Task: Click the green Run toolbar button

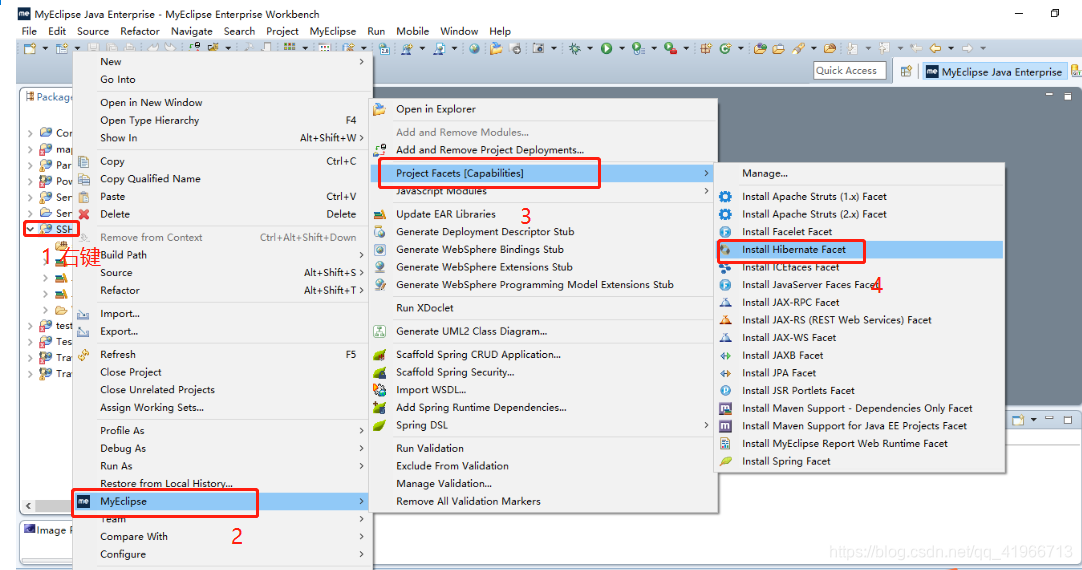Action: 607,48
